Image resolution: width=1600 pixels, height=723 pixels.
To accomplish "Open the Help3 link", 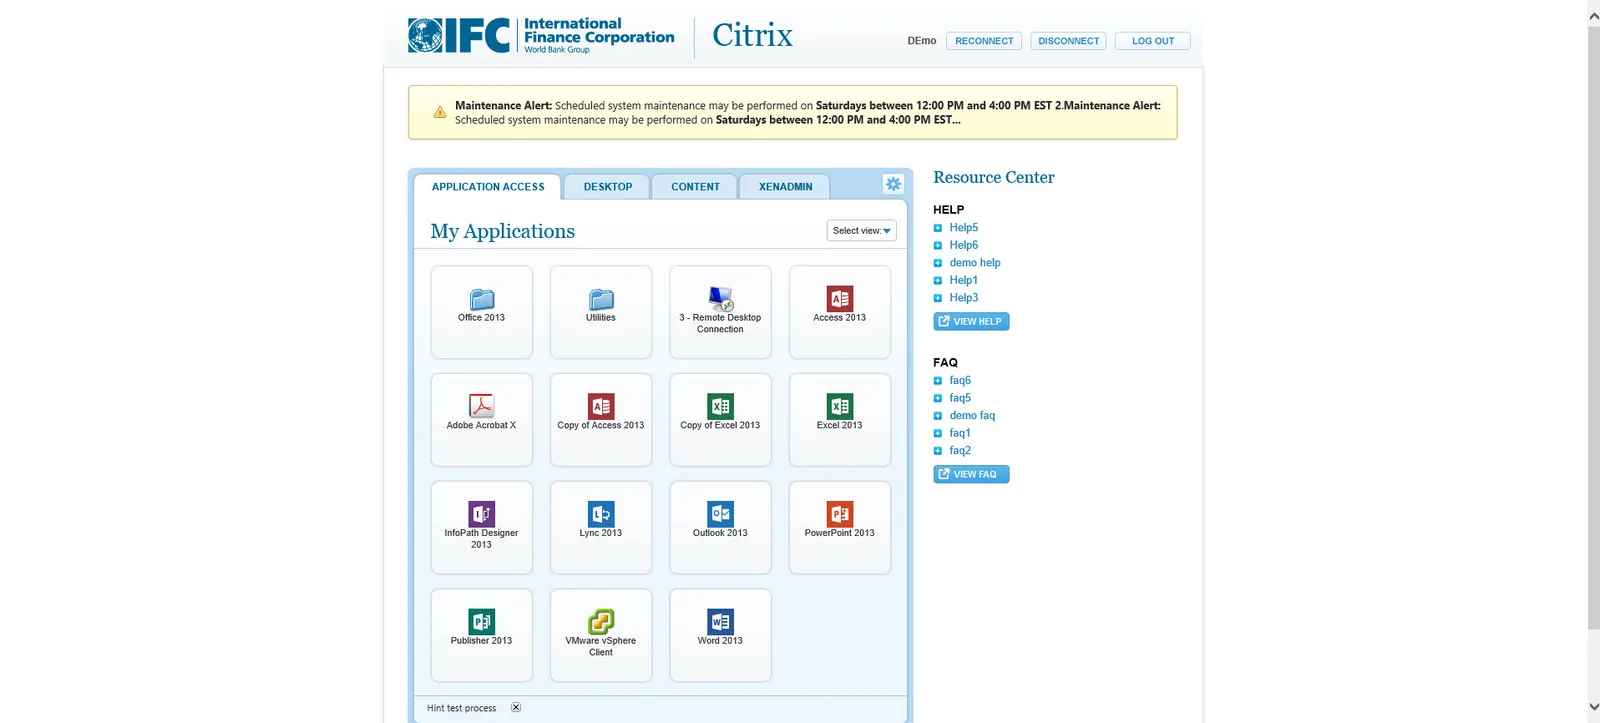I will (964, 298).
